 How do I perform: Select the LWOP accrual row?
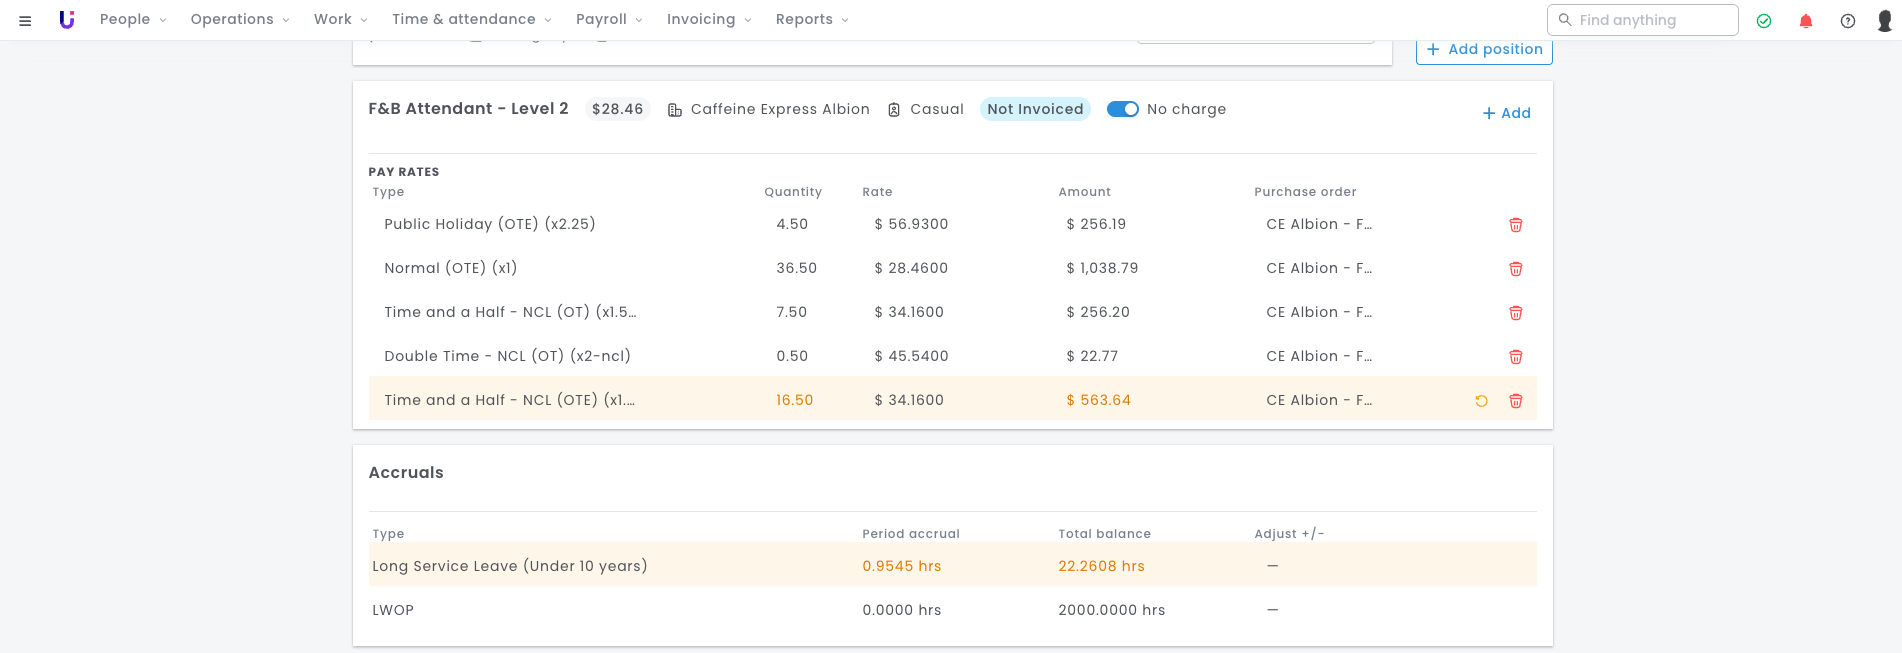[x=952, y=610]
